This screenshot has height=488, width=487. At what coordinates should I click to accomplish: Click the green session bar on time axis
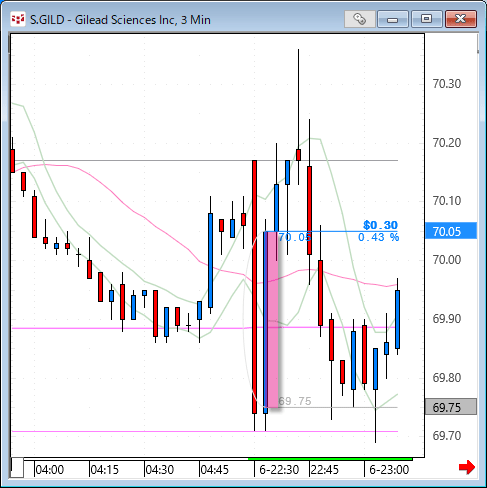(330, 459)
